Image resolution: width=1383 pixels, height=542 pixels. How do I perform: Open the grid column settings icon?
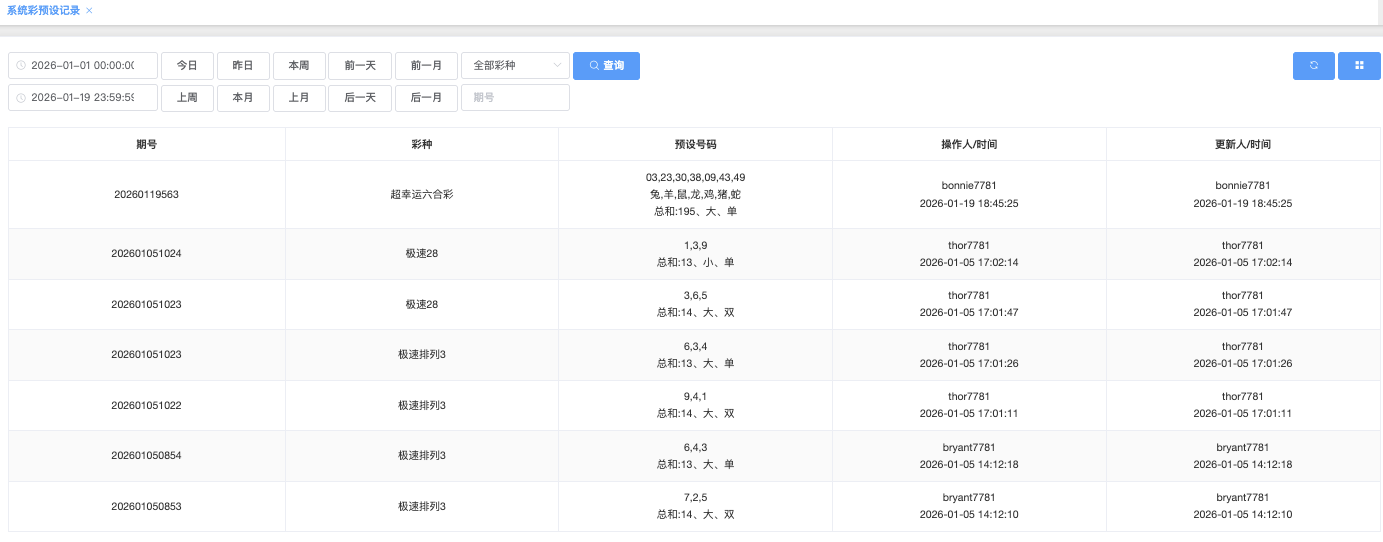point(1359,66)
